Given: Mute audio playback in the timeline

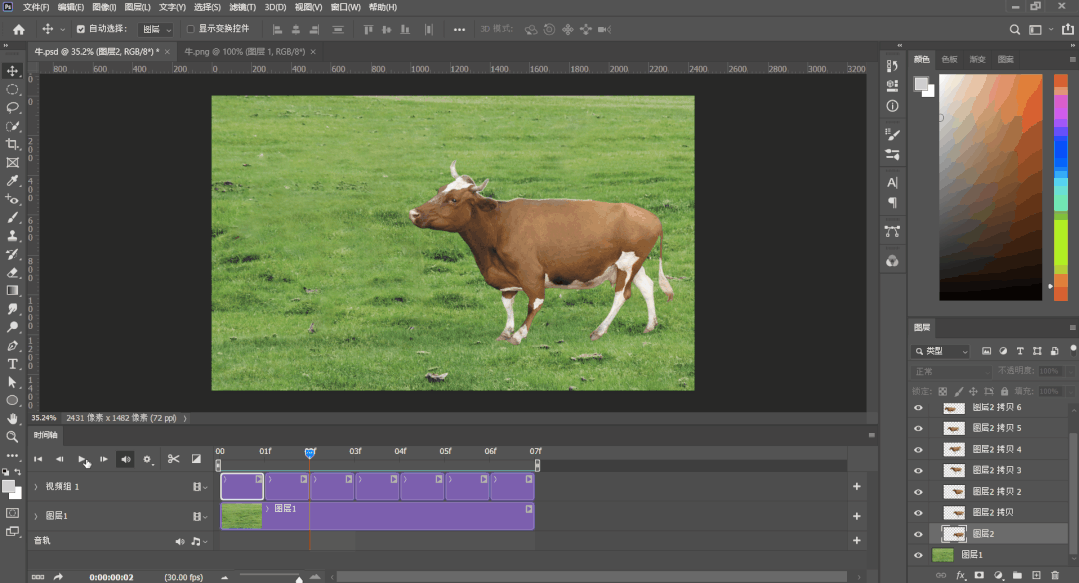Looking at the screenshot, I should click(125, 459).
